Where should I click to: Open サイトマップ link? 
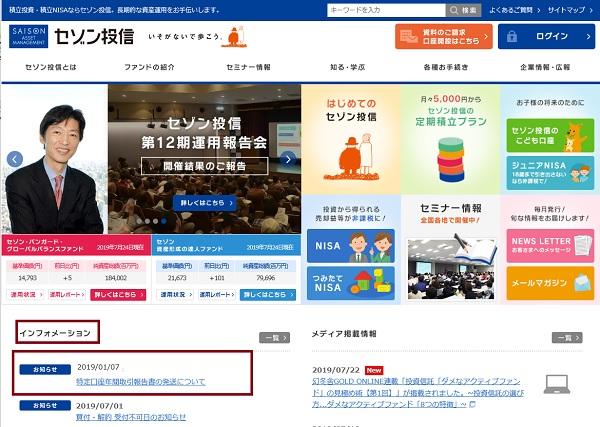(x=570, y=10)
